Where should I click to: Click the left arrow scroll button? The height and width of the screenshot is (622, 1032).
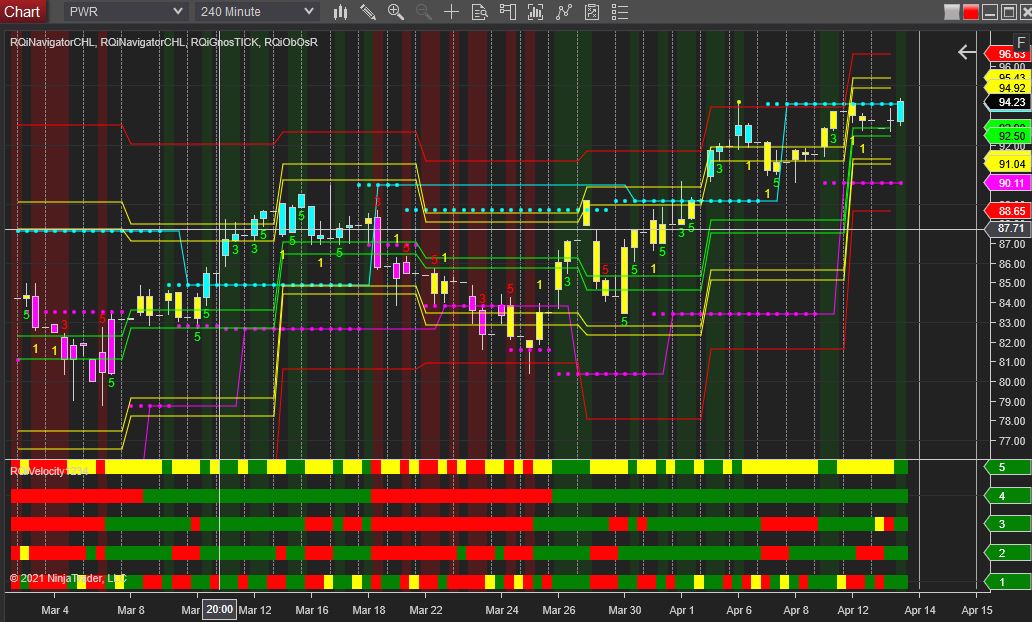pyautogui.click(x=966, y=52)
